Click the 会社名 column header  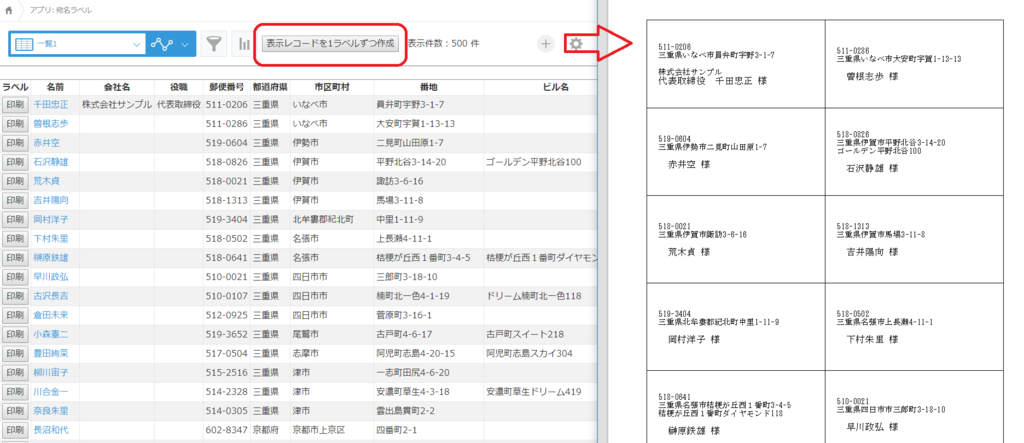coord(117,87)
